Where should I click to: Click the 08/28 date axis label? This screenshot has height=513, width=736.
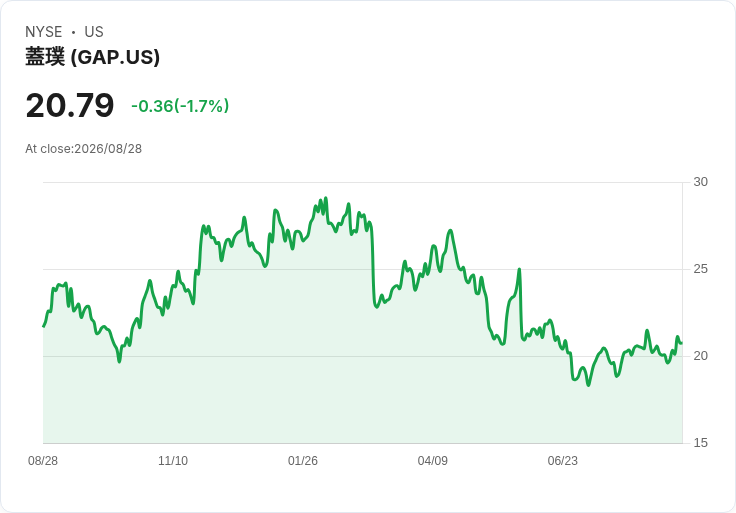[x=43, y=461]
